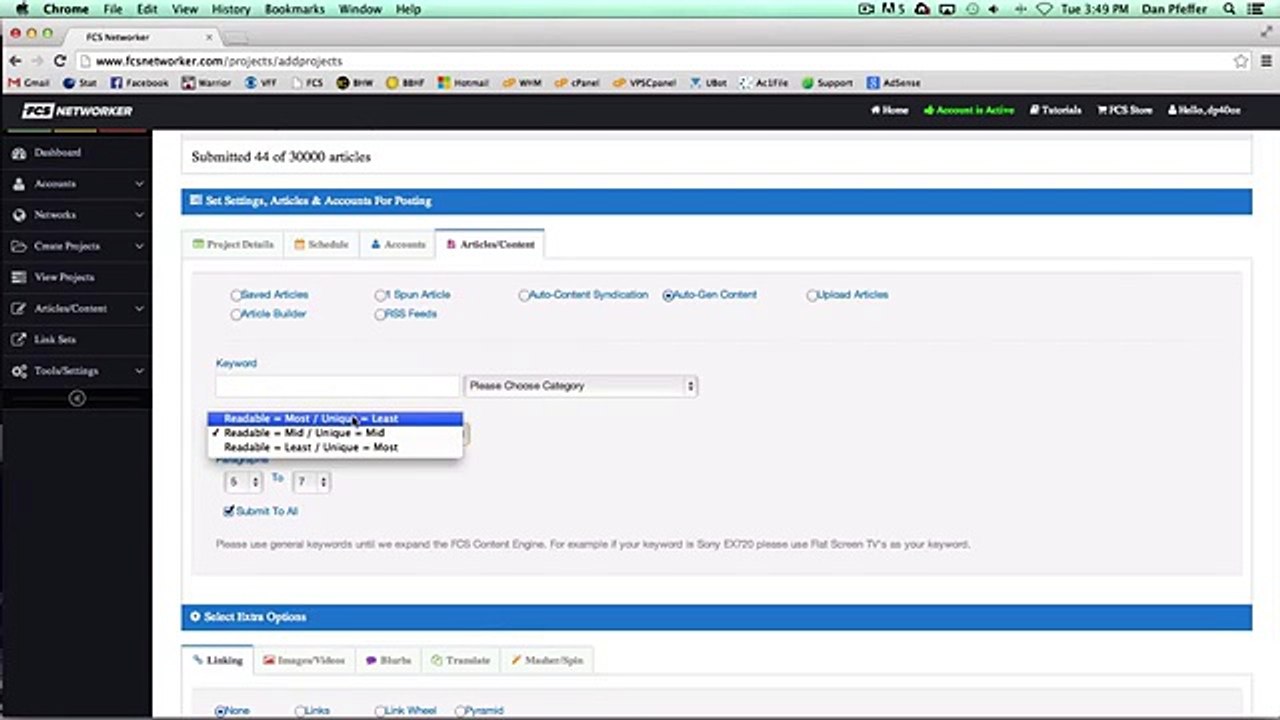
Task: Click the Wi-Fi icon in menu bar
Action: coord(1045,9)
